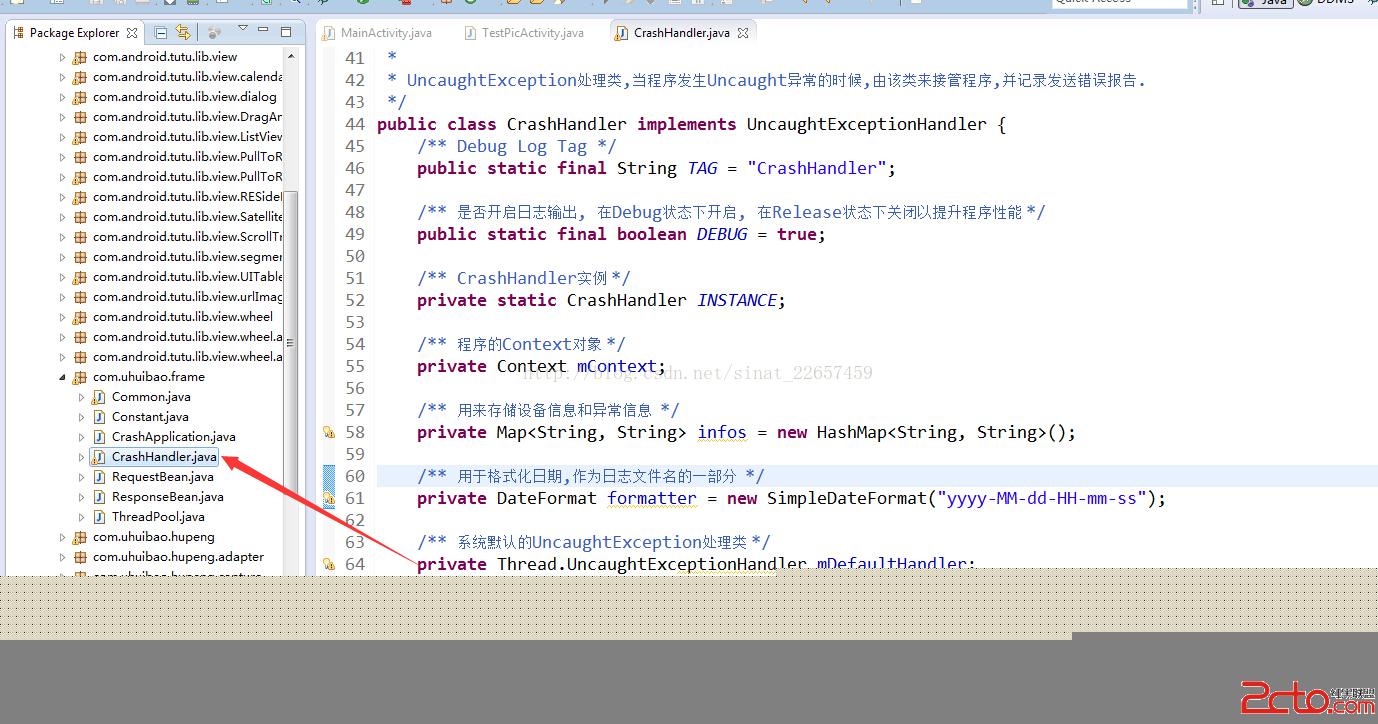Close the CrashHandler.java editor tab

pyautogui.click(x=743, y=33)
